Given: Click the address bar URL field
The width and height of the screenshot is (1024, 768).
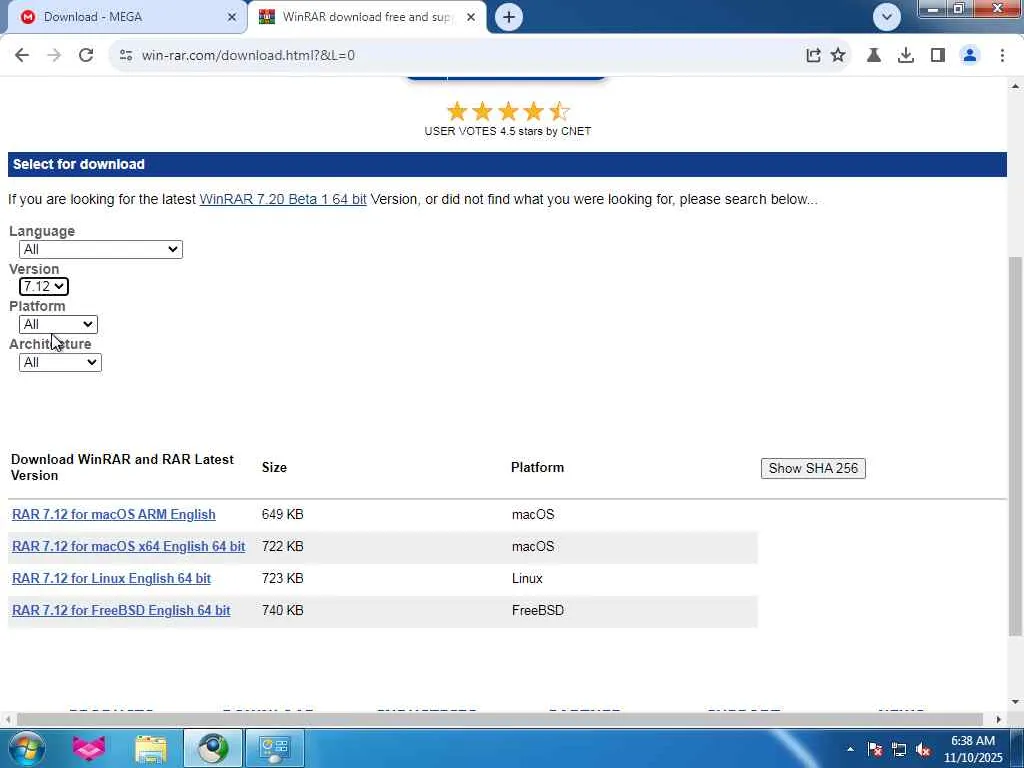Looking at the screenshot, I should (457, 56).
